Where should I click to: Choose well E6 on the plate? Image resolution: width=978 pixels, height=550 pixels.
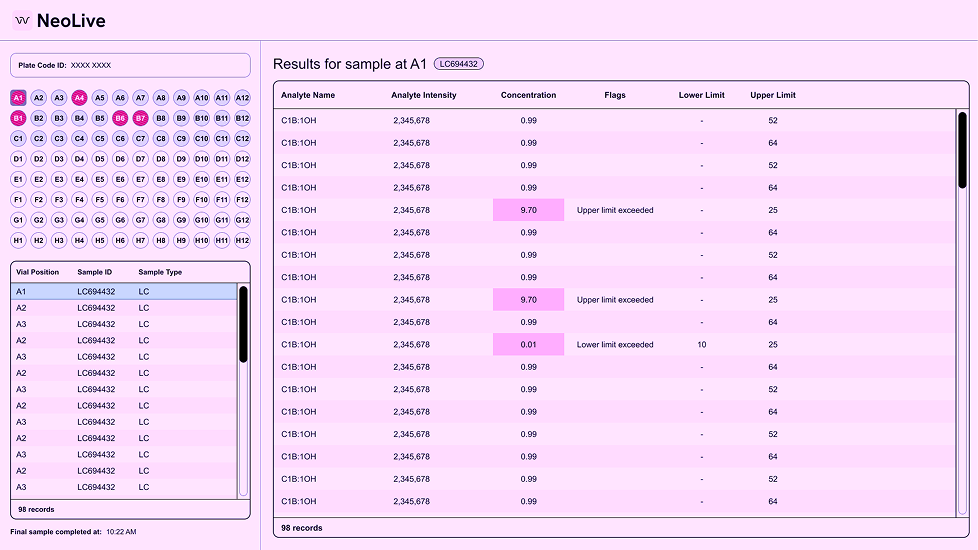point(120,179)
